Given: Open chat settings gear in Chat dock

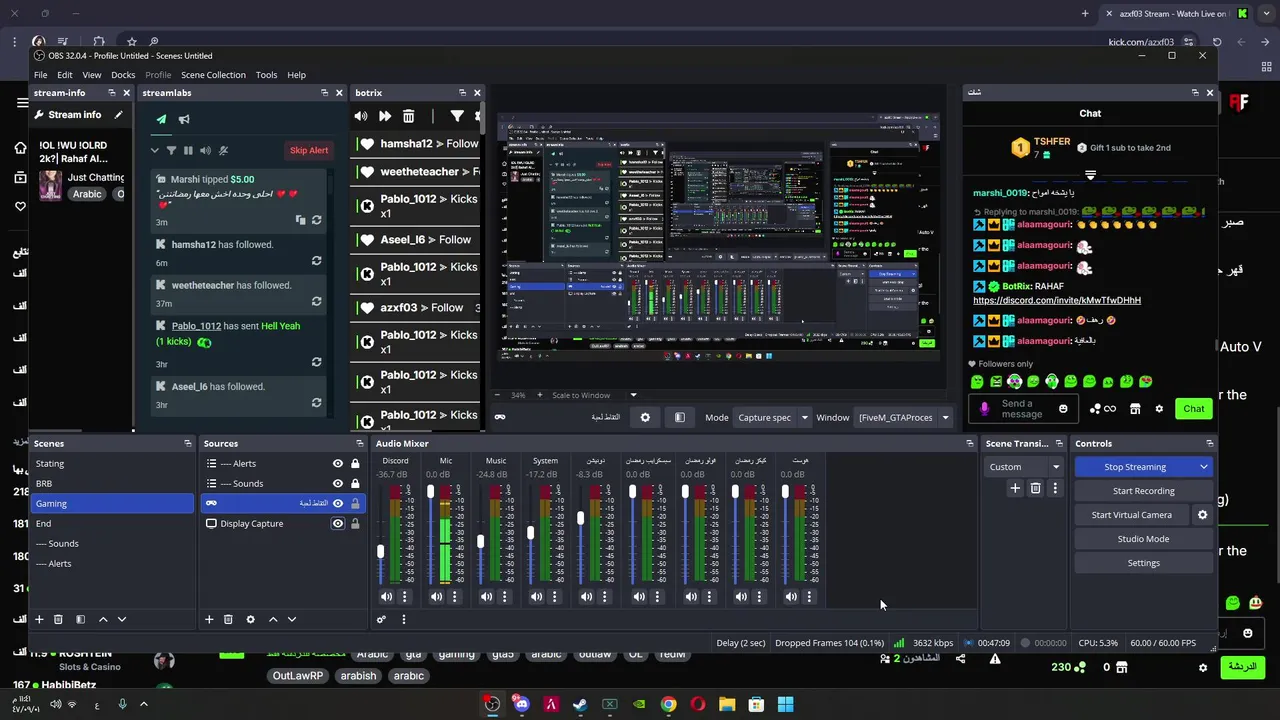Looking at the screenshot, I should [1159, 408].
